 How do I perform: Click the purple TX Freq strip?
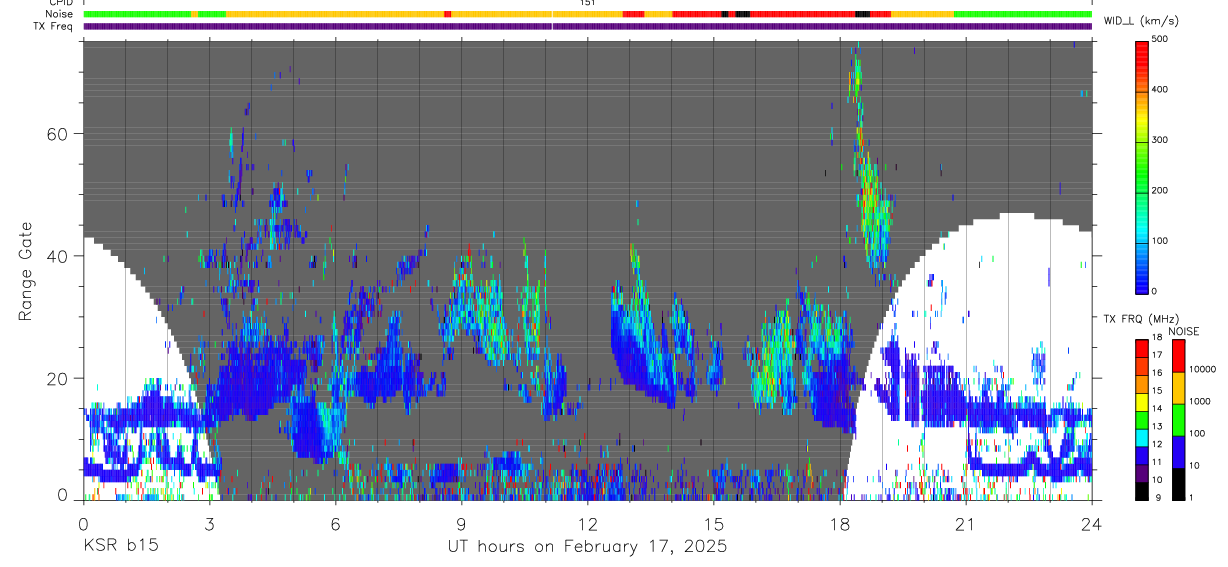[587, 26]
